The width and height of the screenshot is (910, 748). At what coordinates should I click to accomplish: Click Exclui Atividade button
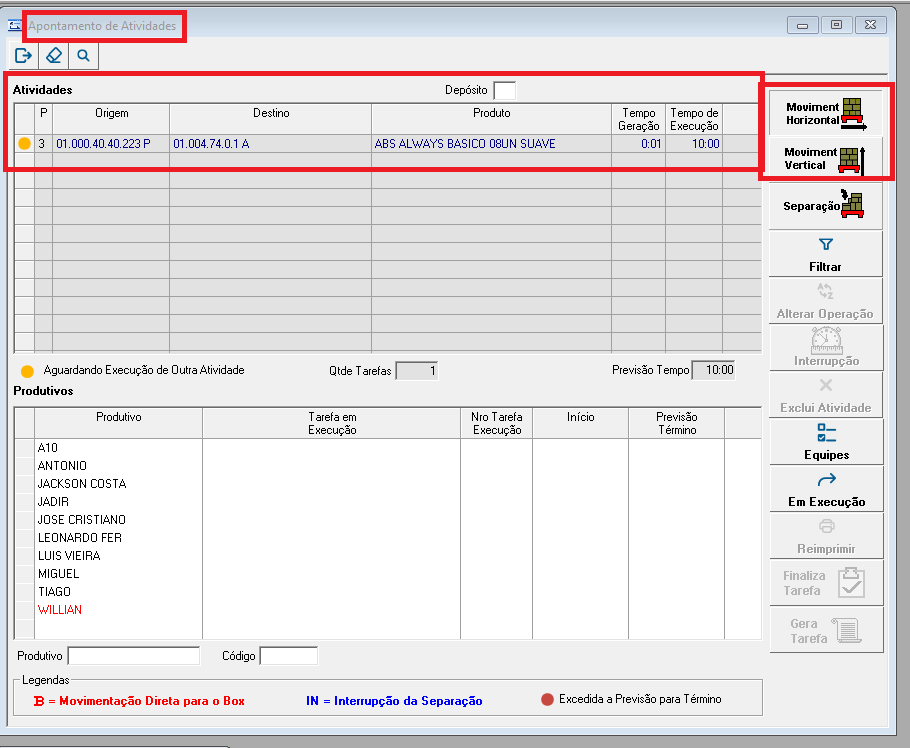coord(825,395)
